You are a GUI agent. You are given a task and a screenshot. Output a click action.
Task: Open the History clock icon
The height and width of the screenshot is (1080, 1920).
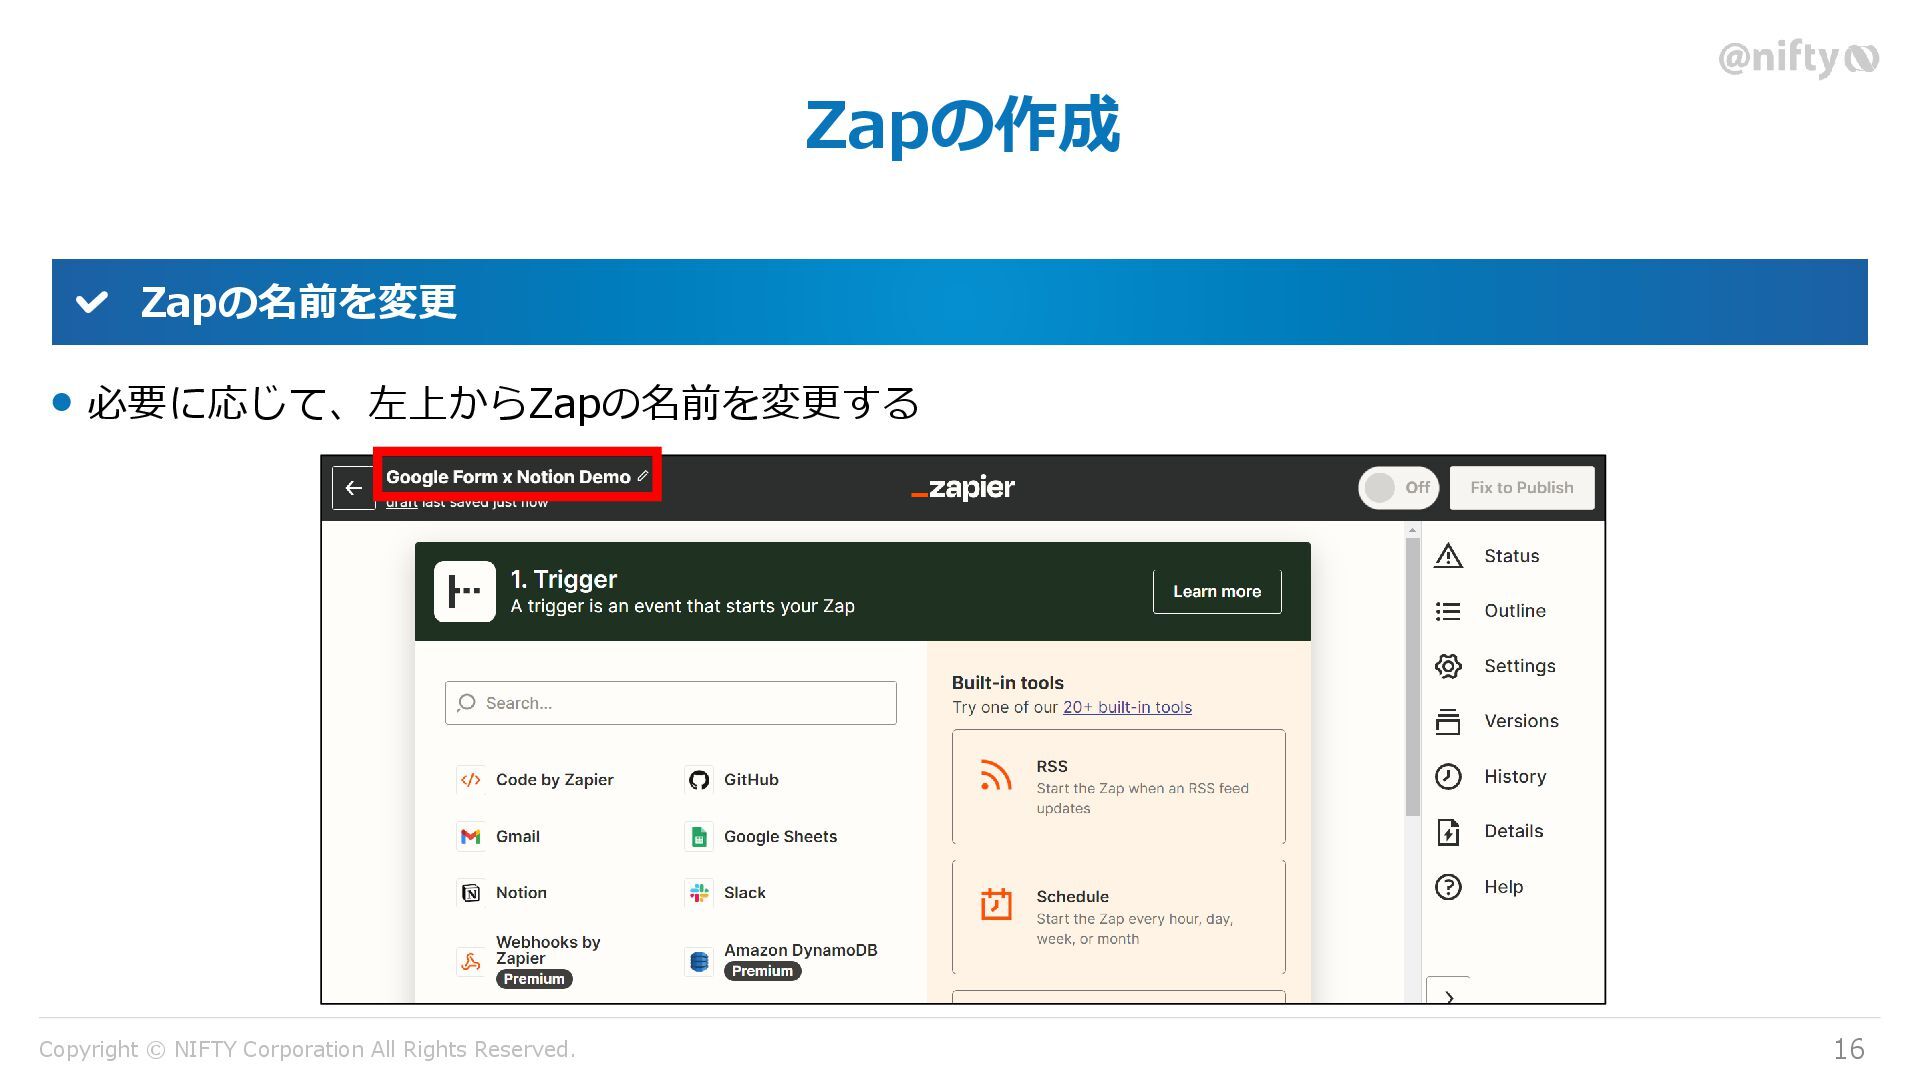1448,776
